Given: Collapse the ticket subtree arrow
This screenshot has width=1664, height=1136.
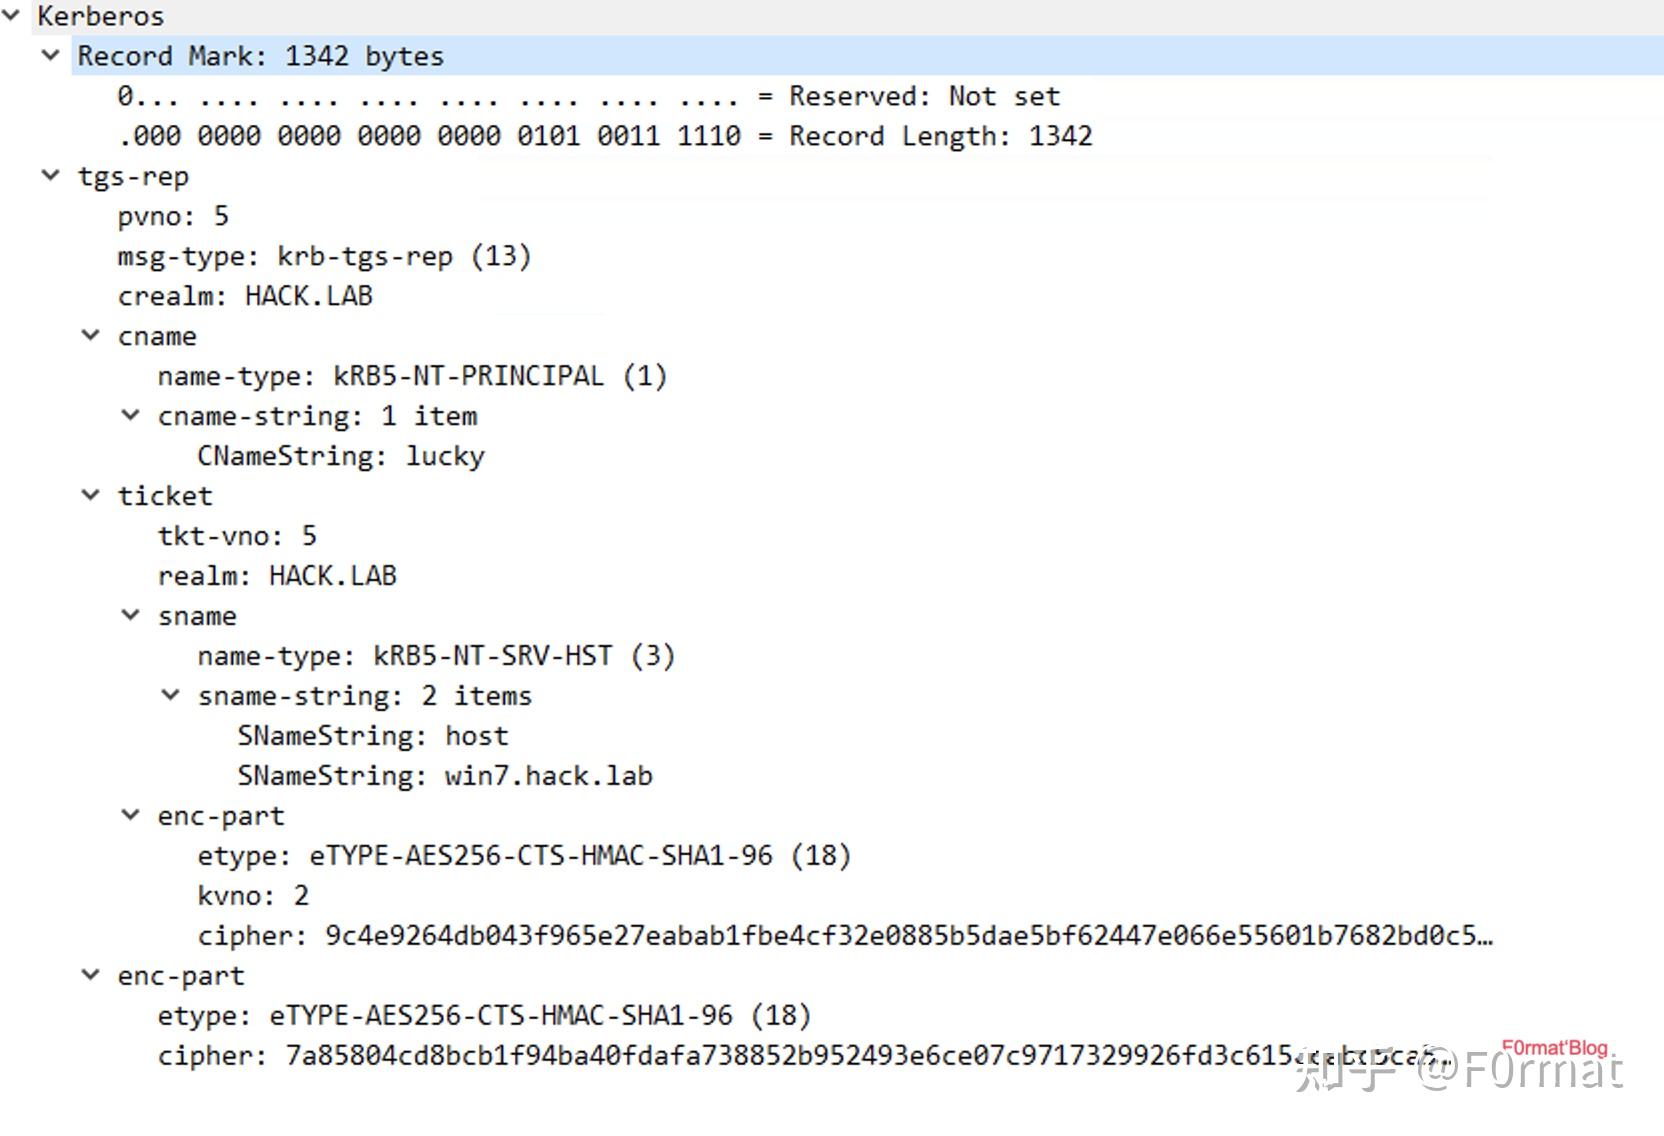Looking at the screenshot, I should [x=91, y=495].
